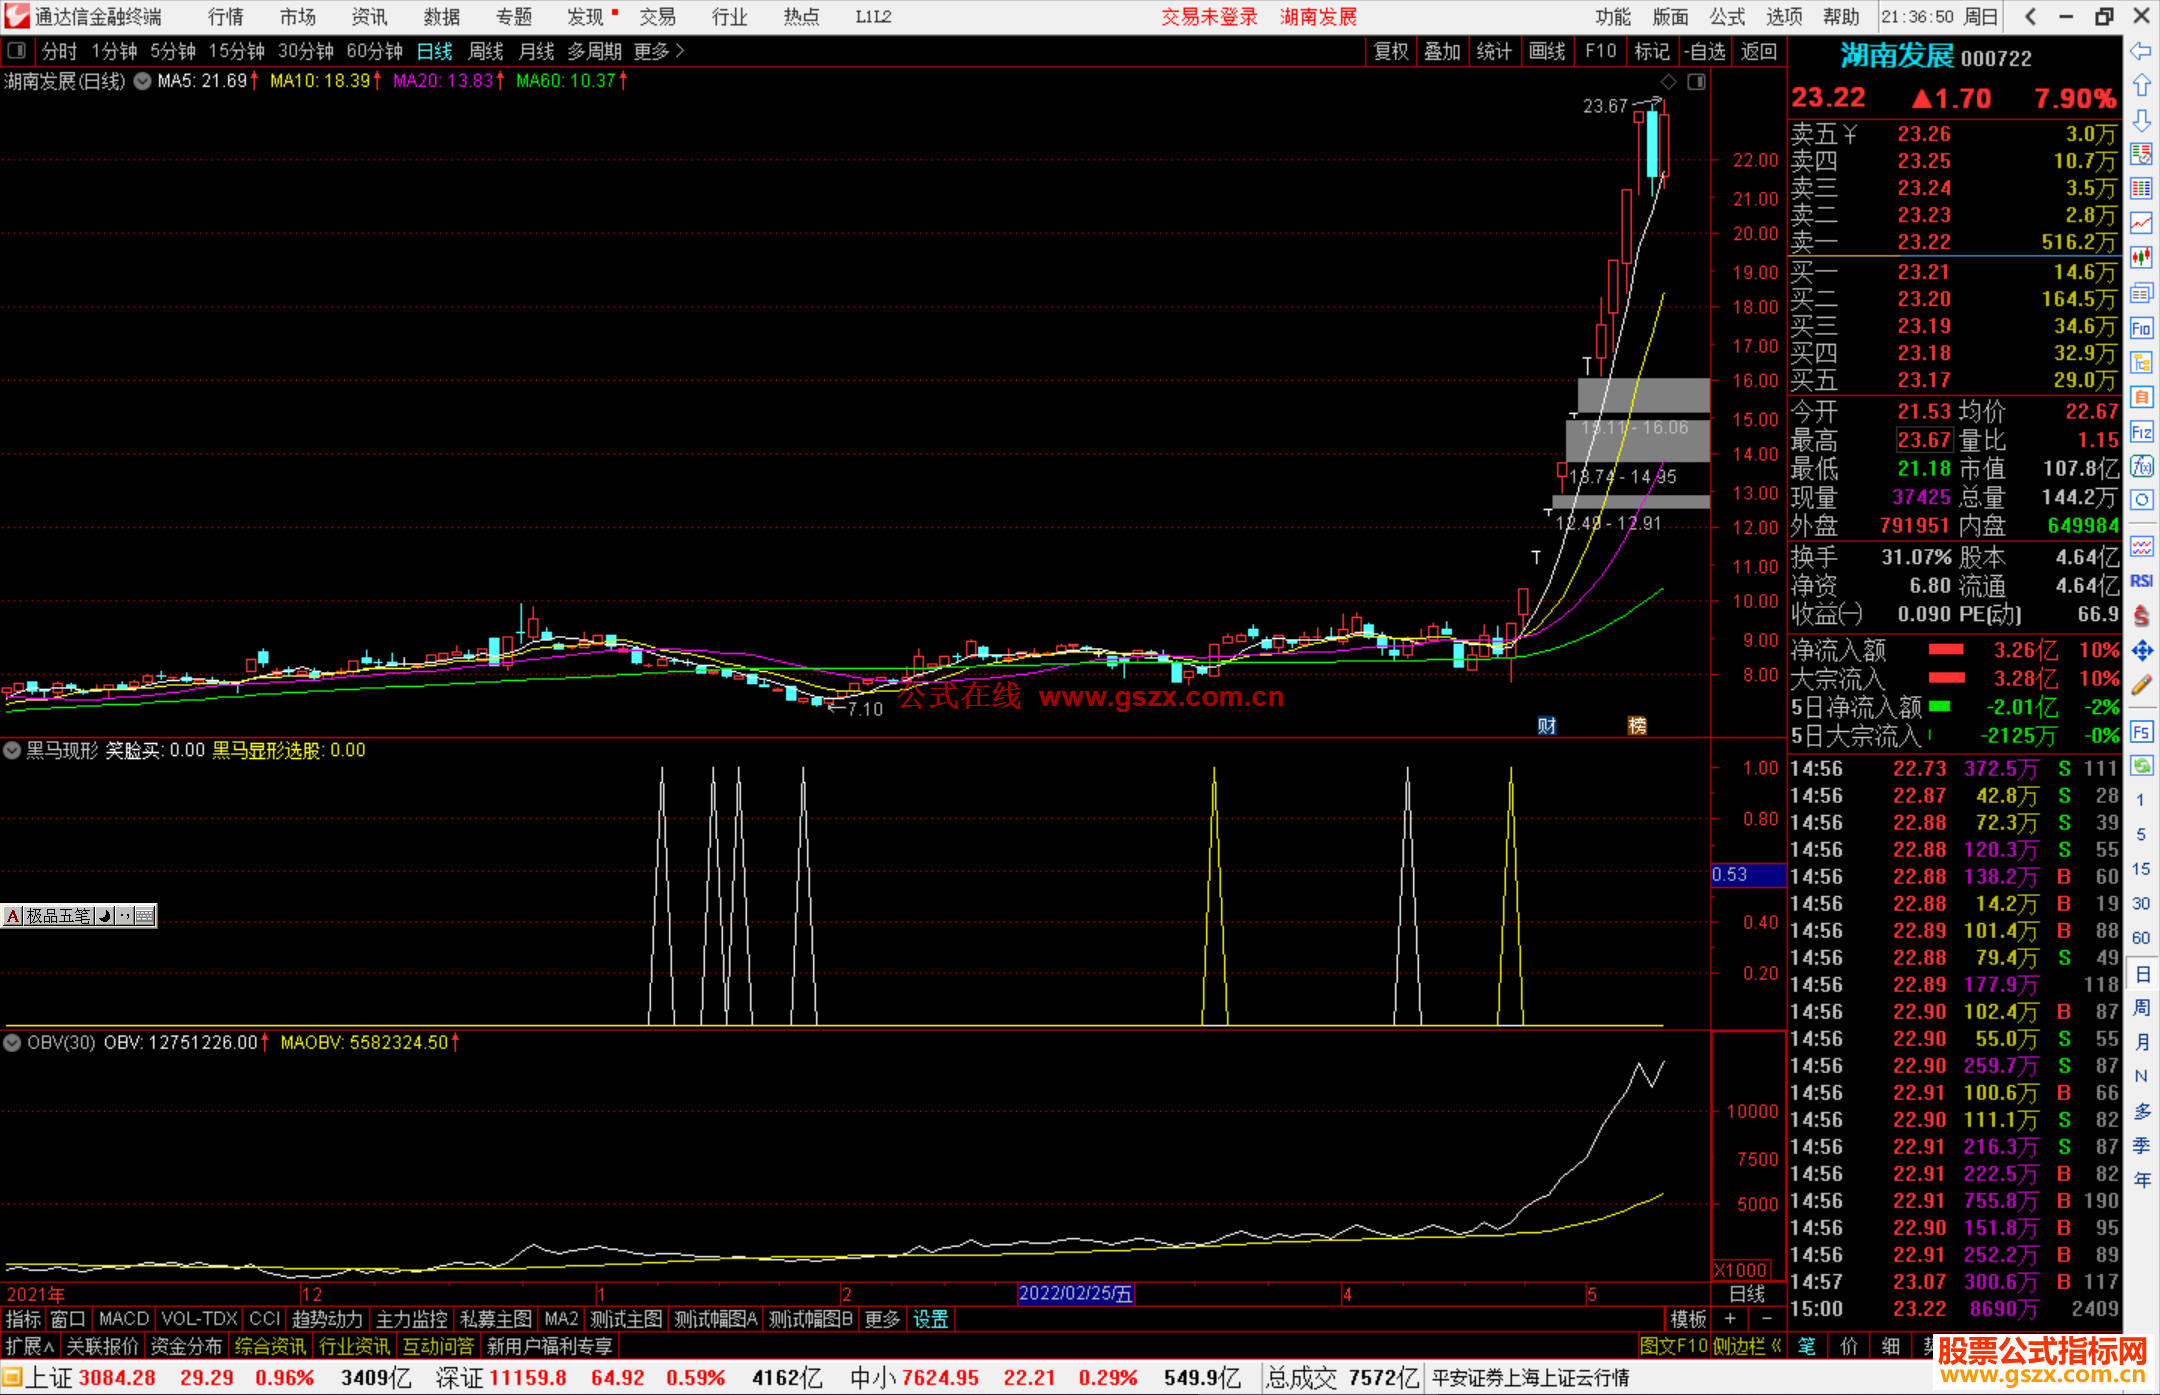Toggle the chart panel icon right of diamond

click(x=1696, y=82)
